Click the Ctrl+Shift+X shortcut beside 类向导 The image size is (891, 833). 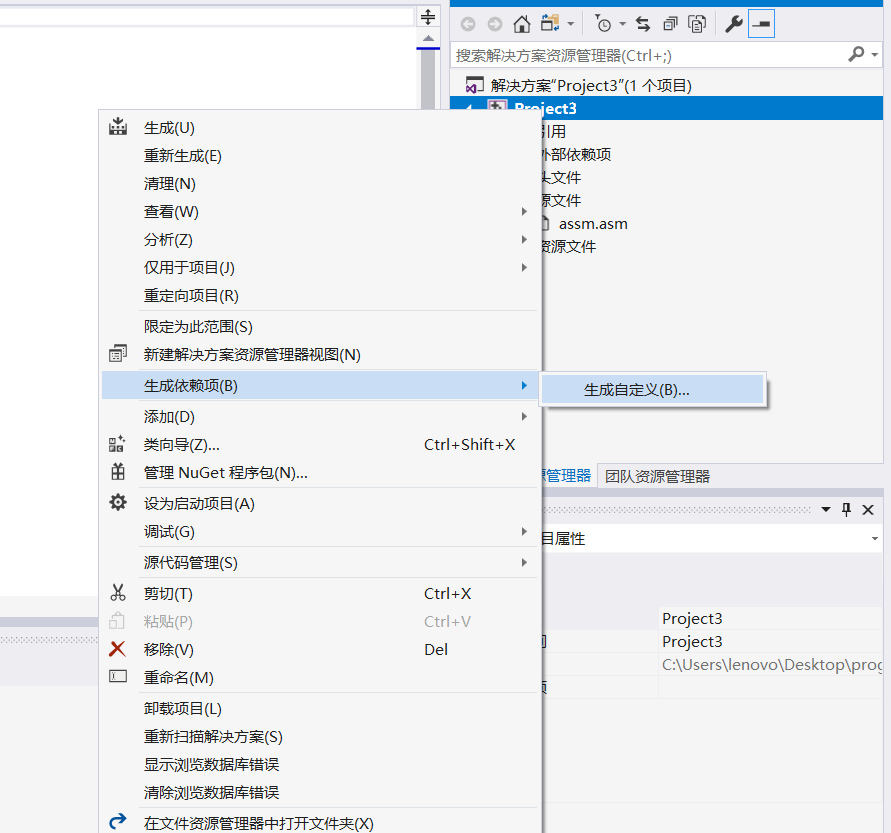469,444
